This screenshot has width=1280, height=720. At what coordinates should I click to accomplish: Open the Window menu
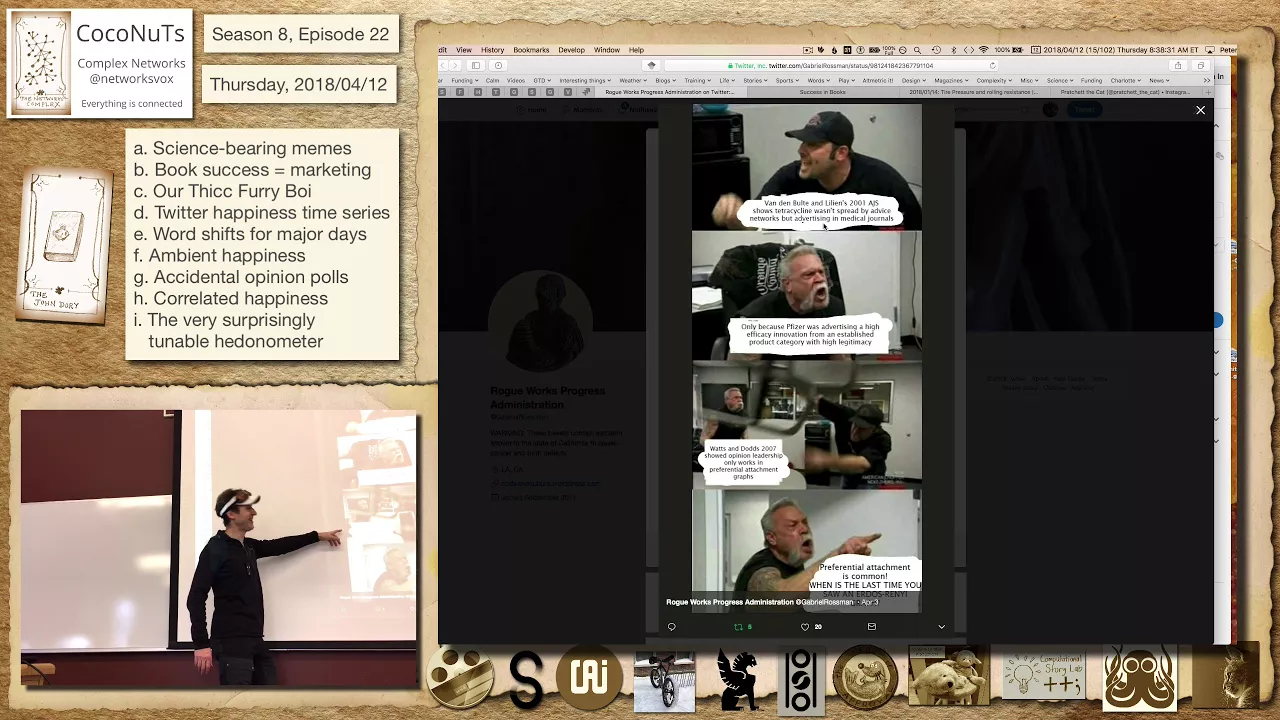[x=607, y=50]
